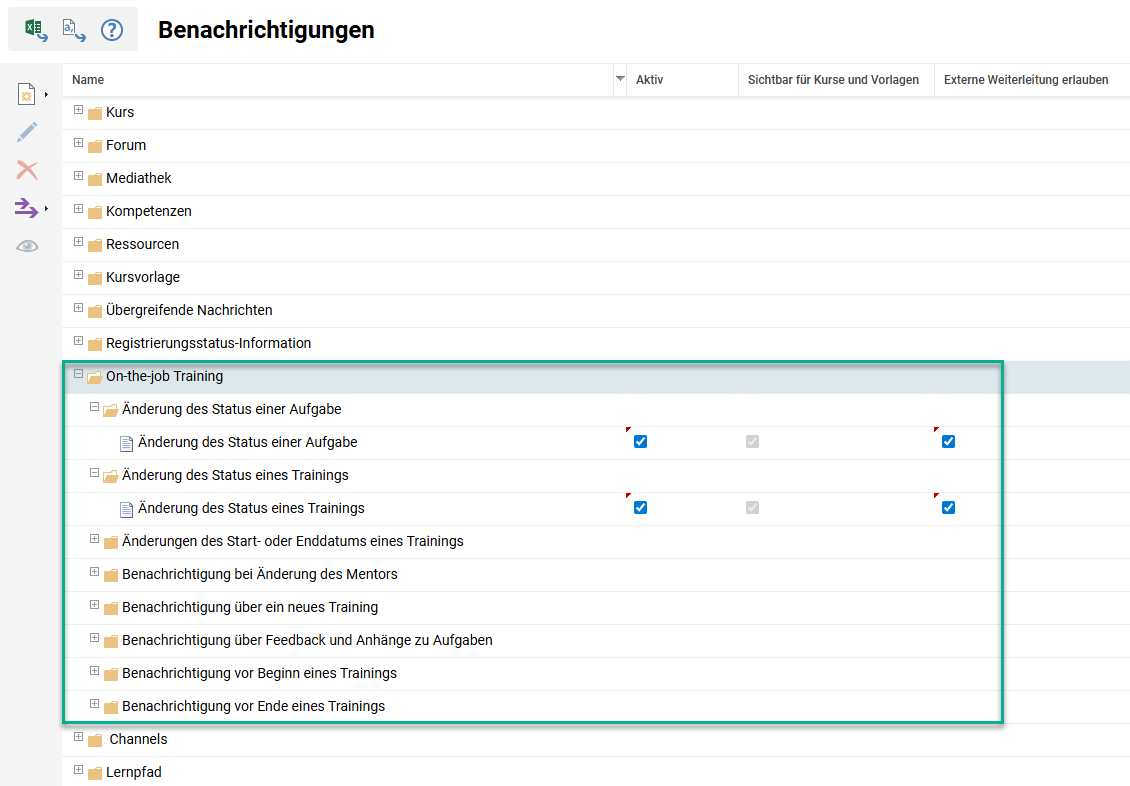Expand the Kurs folder
Screen dimensions: 1130x786
point(78,111)
